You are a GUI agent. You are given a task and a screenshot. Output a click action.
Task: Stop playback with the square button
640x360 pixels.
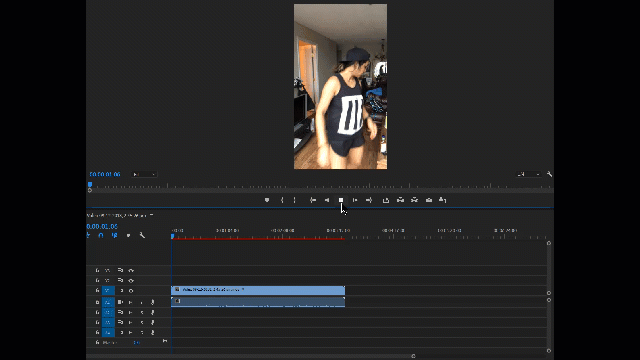coord(341,200)
